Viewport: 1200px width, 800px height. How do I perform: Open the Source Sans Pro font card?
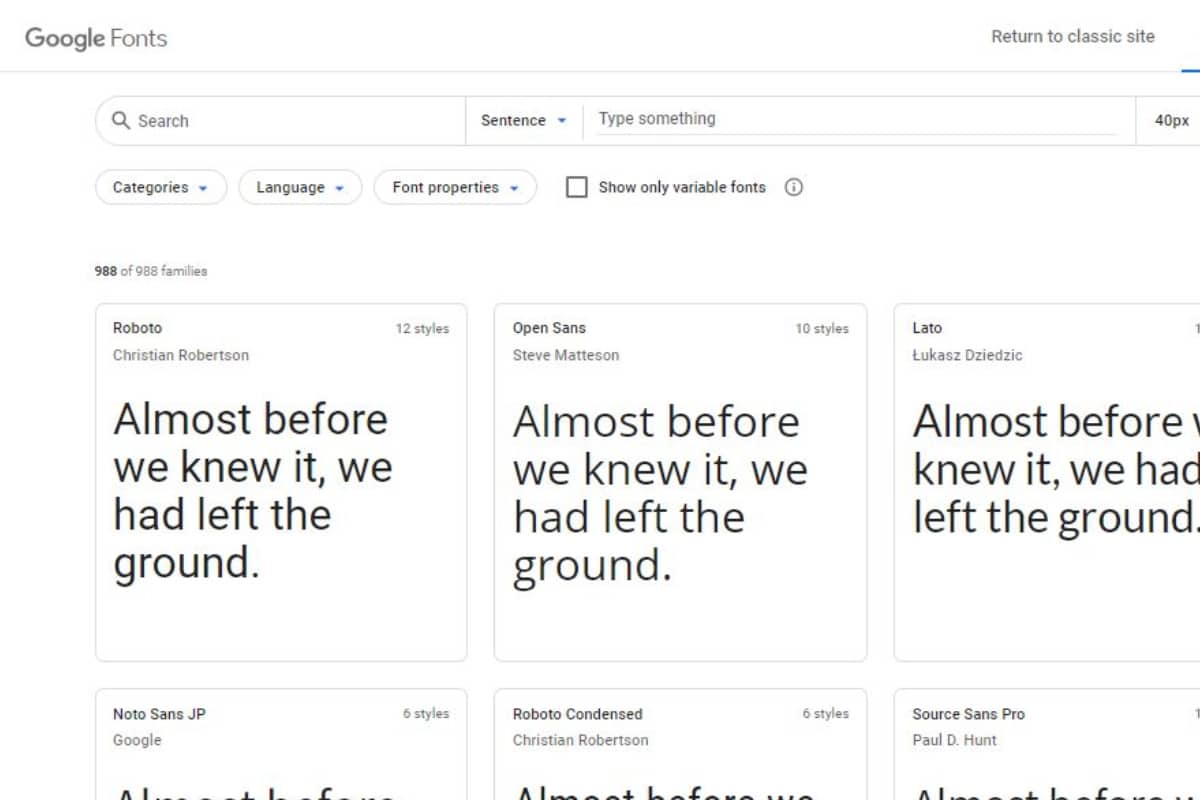(1046, 744)
